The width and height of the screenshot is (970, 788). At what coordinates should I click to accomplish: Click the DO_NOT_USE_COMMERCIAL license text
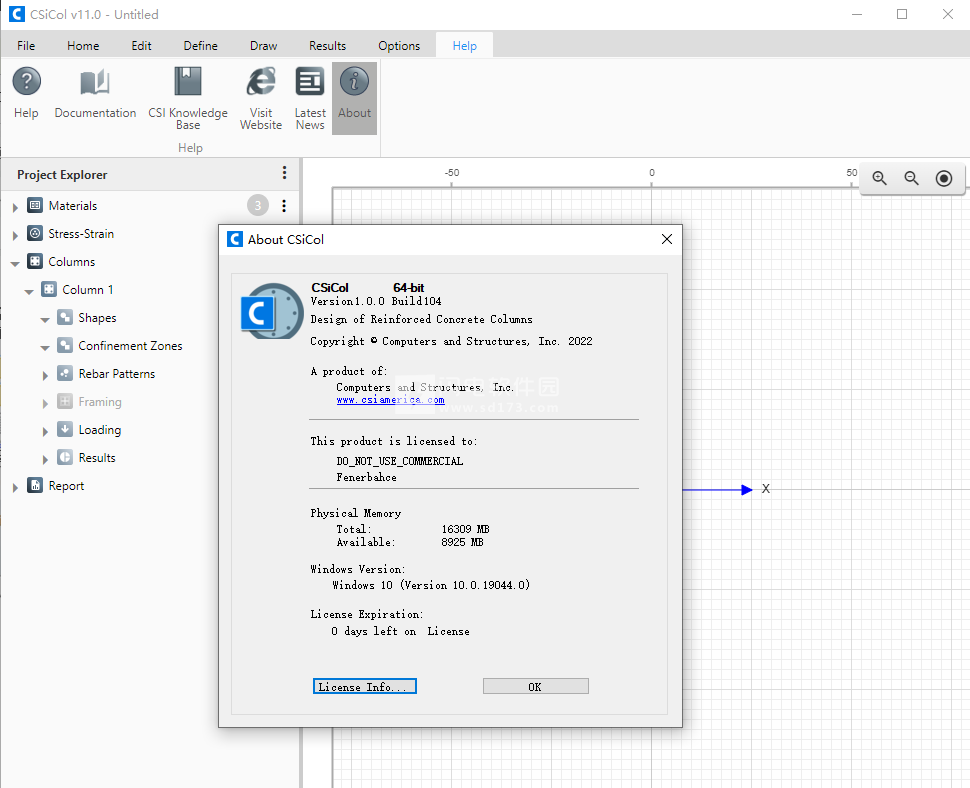[400, 461]
